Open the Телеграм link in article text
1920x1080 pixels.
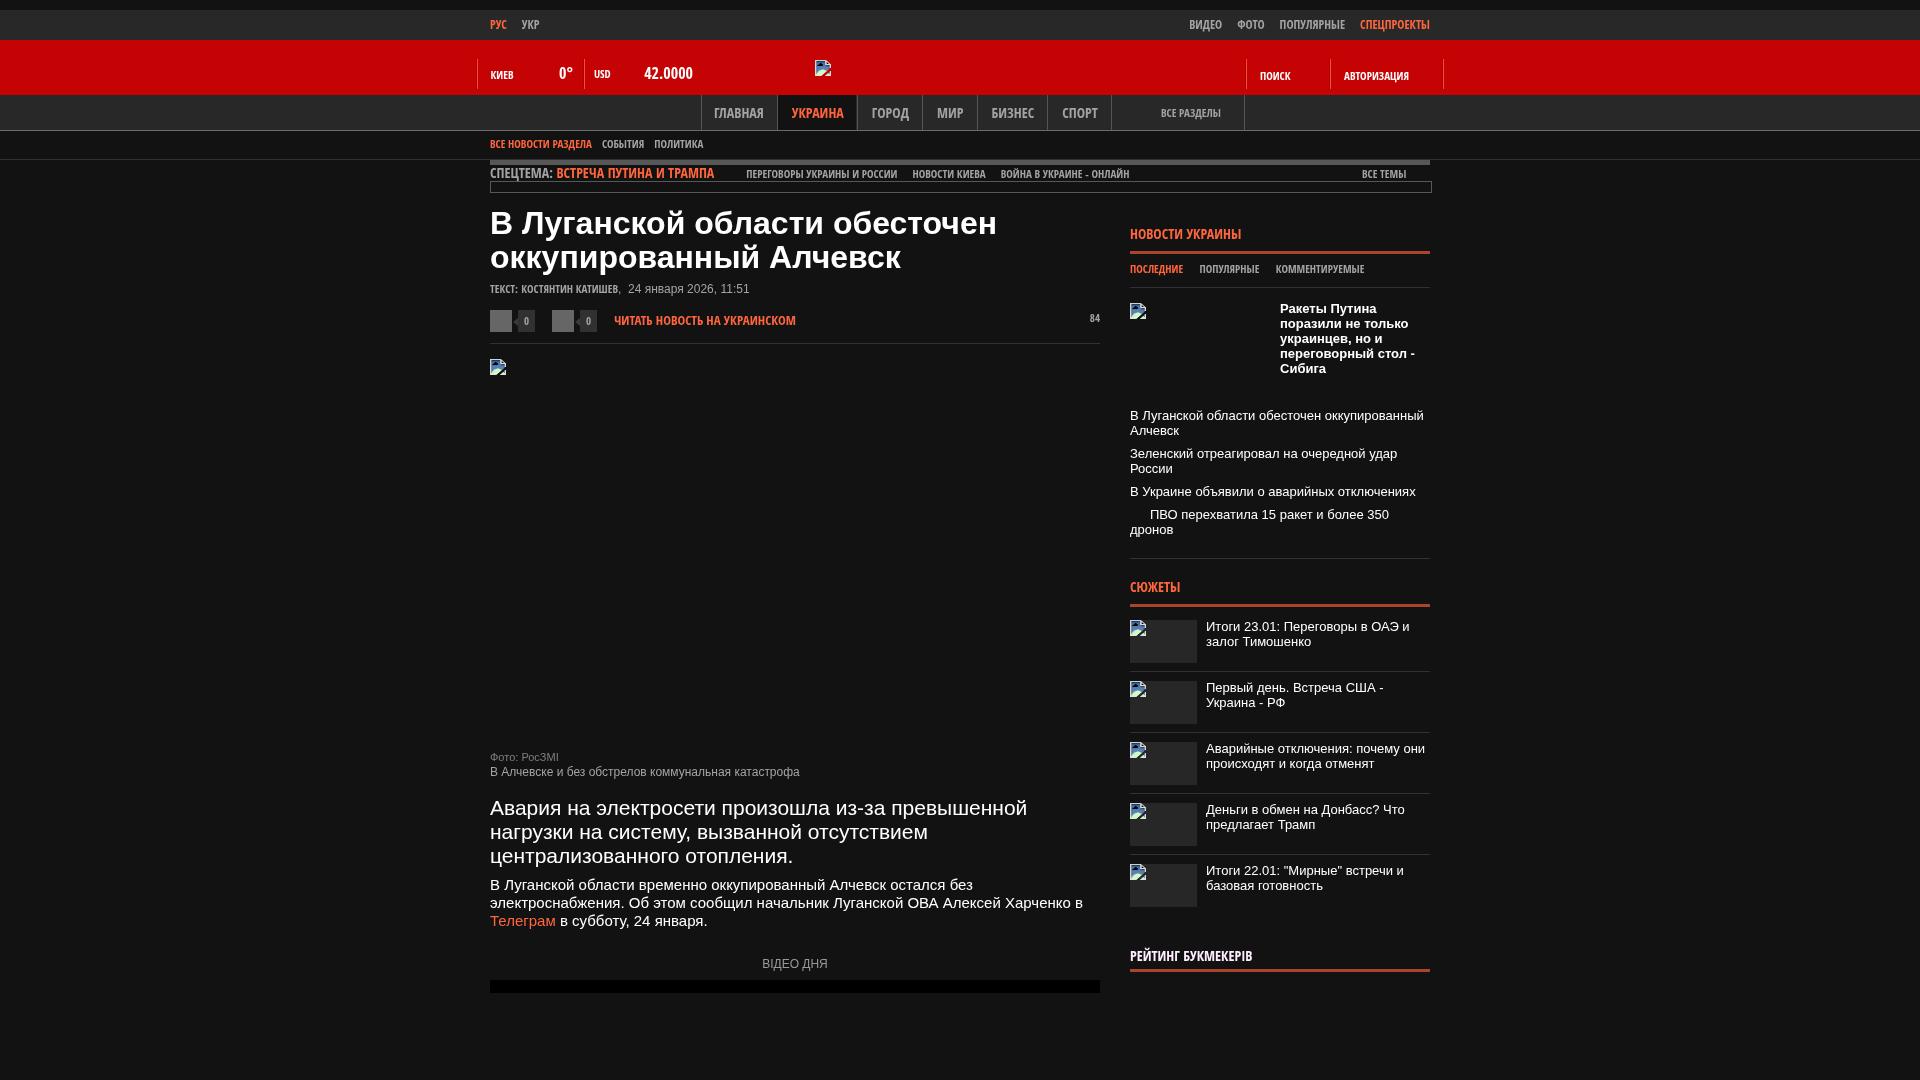pos(522,921)
